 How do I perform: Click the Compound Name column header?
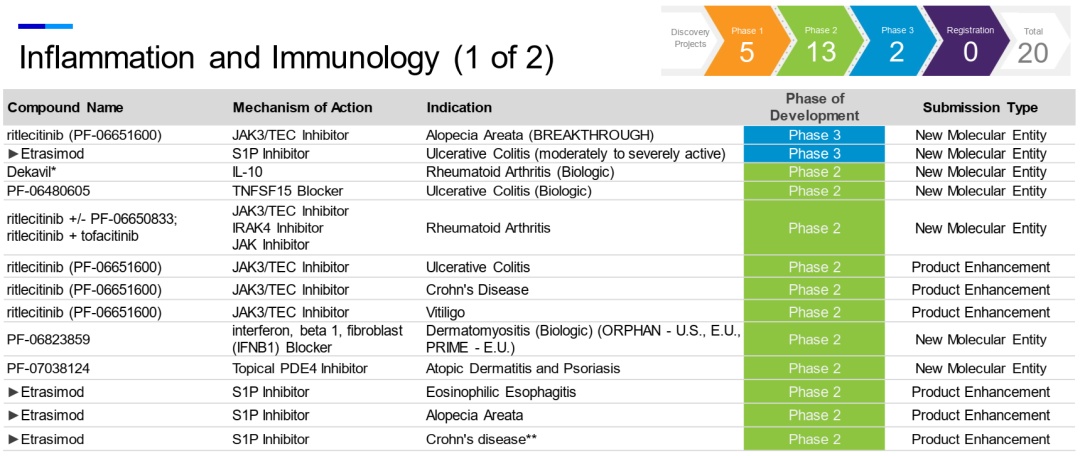(65, 107)
